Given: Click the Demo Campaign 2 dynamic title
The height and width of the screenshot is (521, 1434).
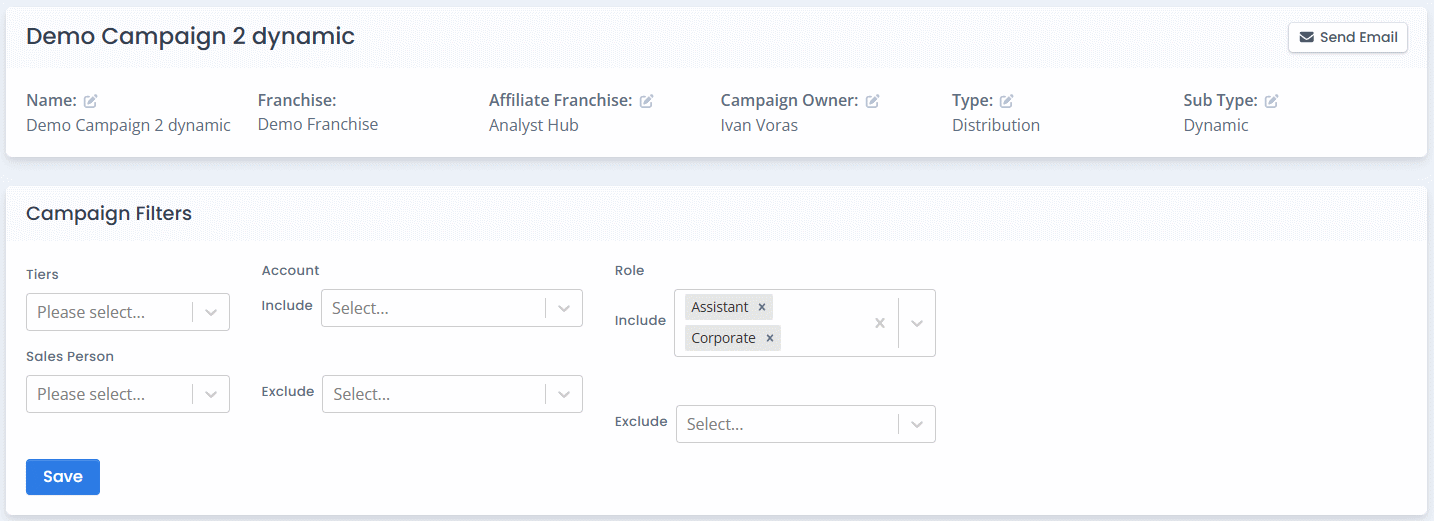Looking at the screenshot, I should click(190, 37).
